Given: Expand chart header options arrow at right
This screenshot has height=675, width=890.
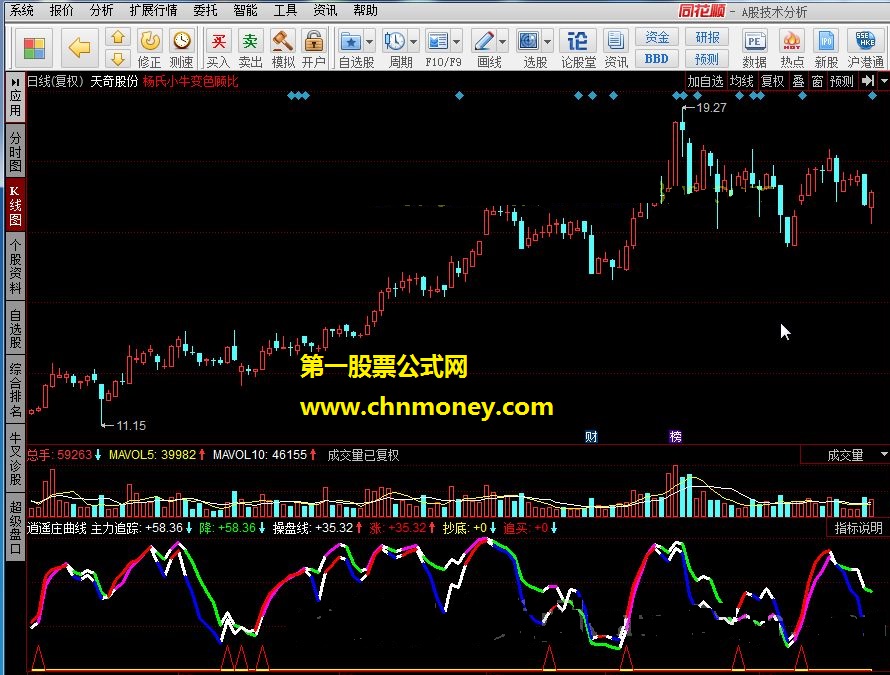Looking at the screenshot, I should pyautogui.click(x=884, y=81).
